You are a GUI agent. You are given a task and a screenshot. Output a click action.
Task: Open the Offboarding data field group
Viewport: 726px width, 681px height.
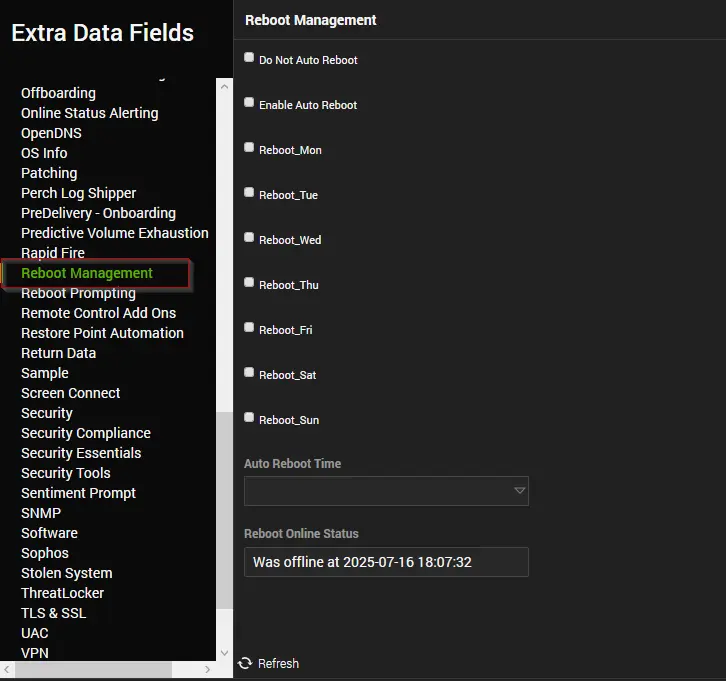(x=58, y=93)
